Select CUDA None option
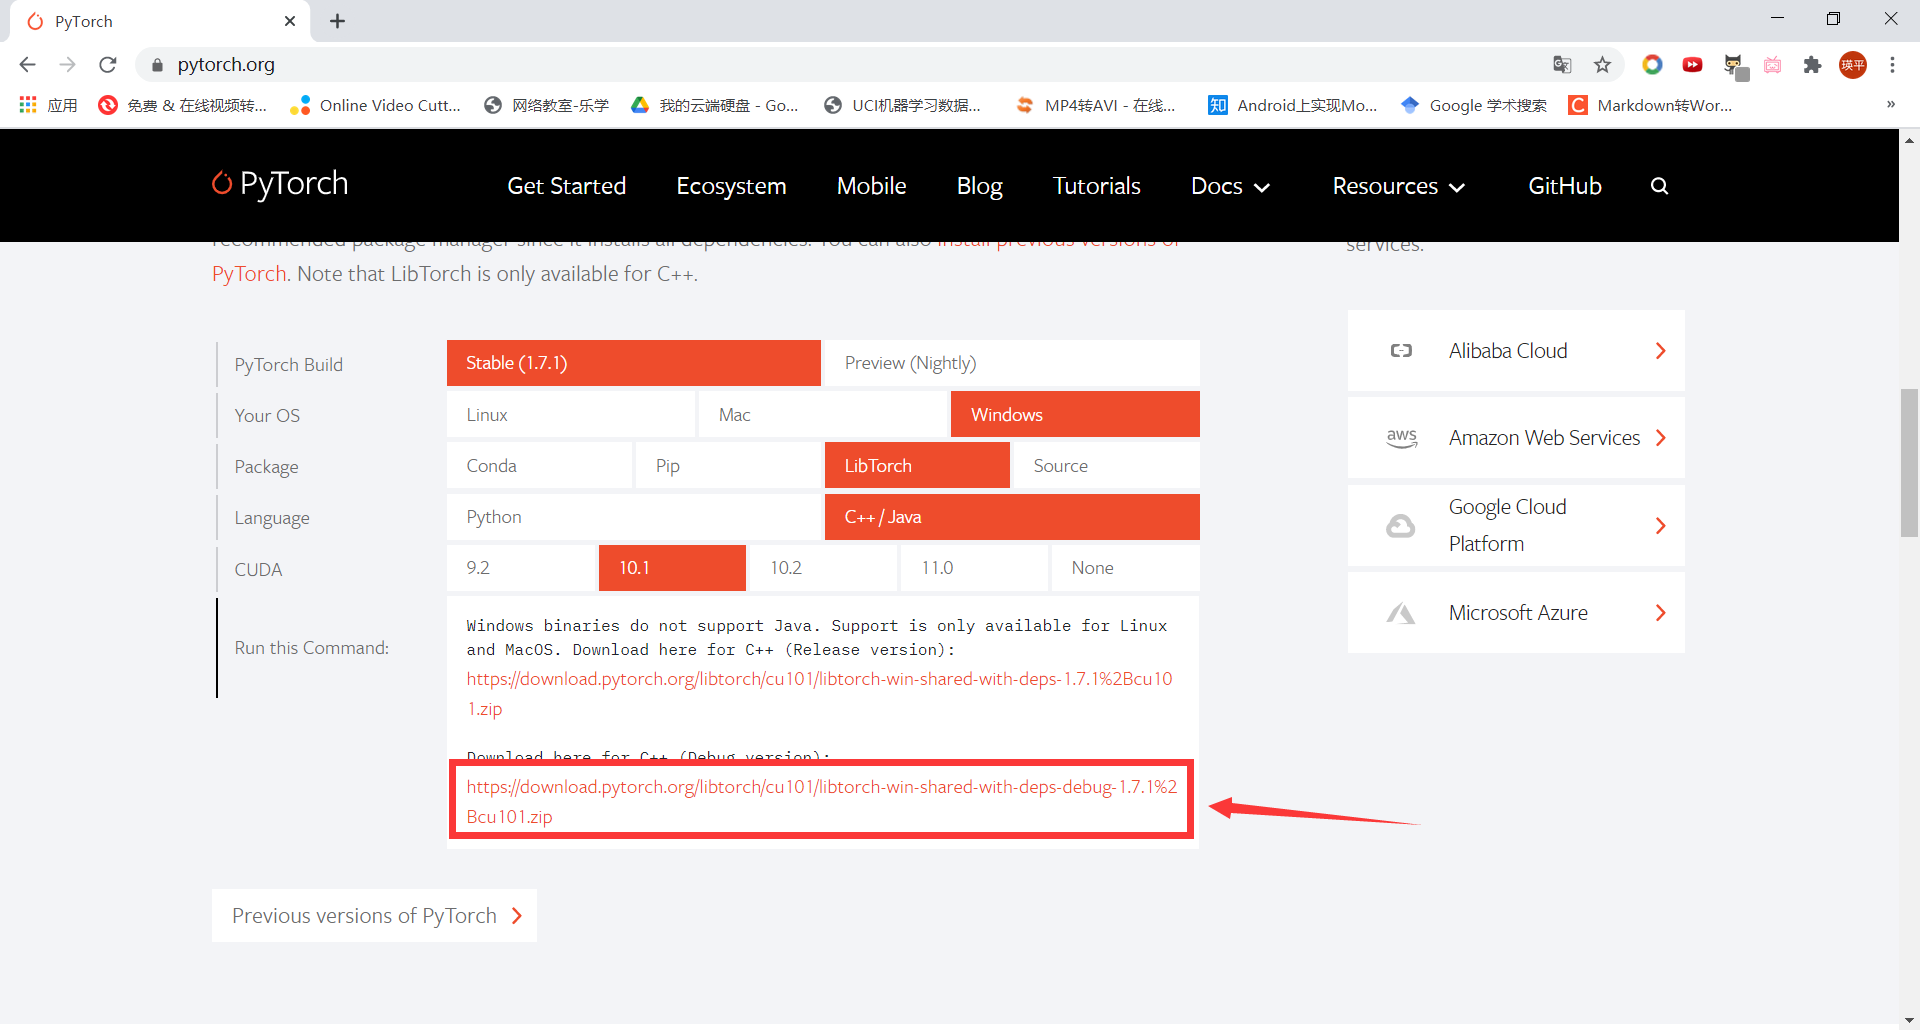Image resolution: width=1920 pixels, height=1030 pixels. (1126, 568)
